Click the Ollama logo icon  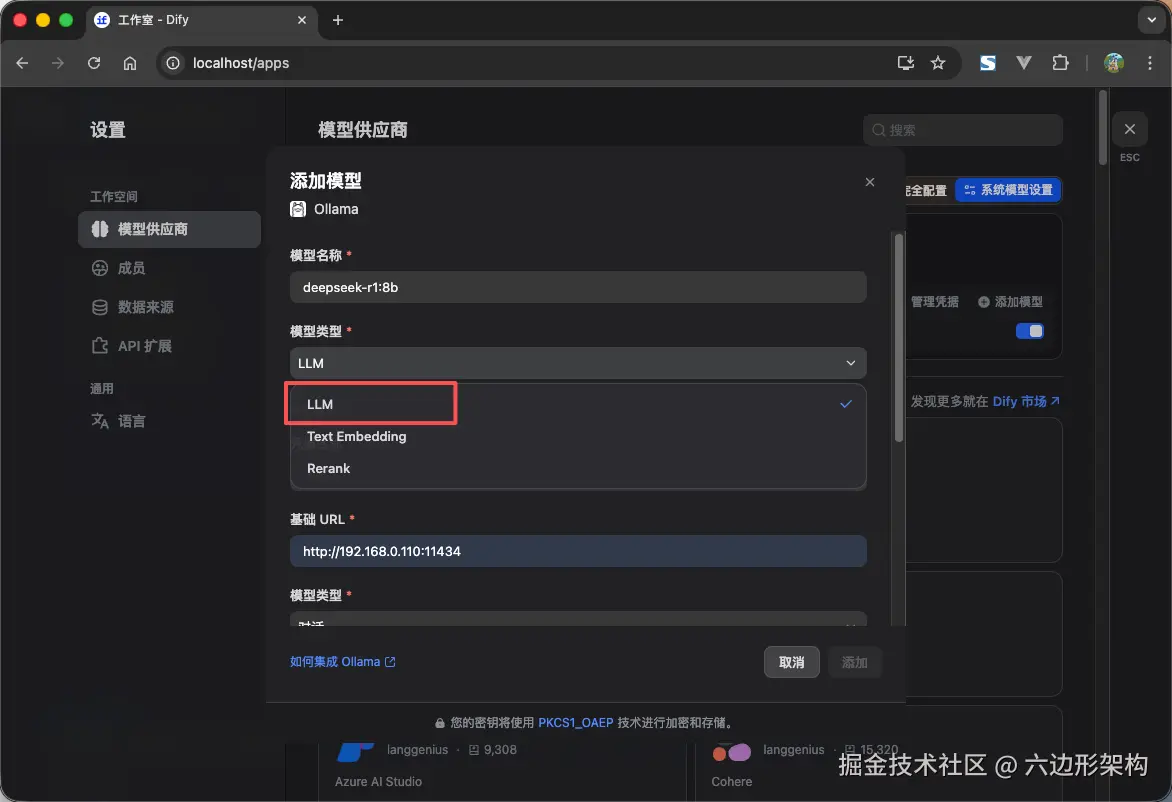coord(298,209)
